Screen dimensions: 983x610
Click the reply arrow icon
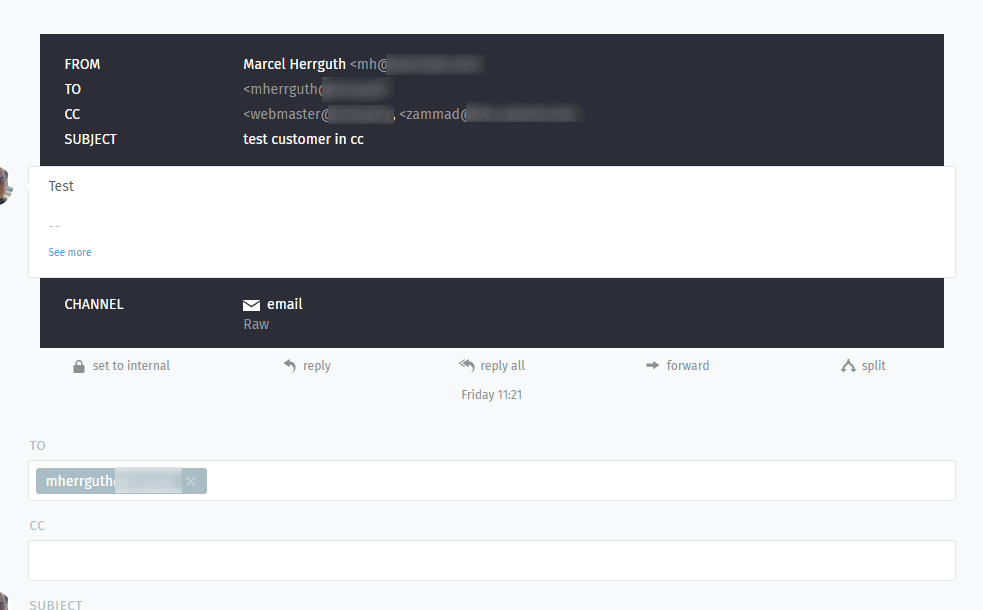(290, 365)
